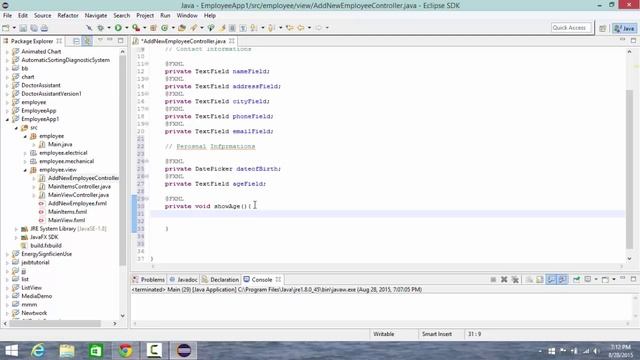
Task: Click the Display Selected Console icon
Action: point(588,280)
